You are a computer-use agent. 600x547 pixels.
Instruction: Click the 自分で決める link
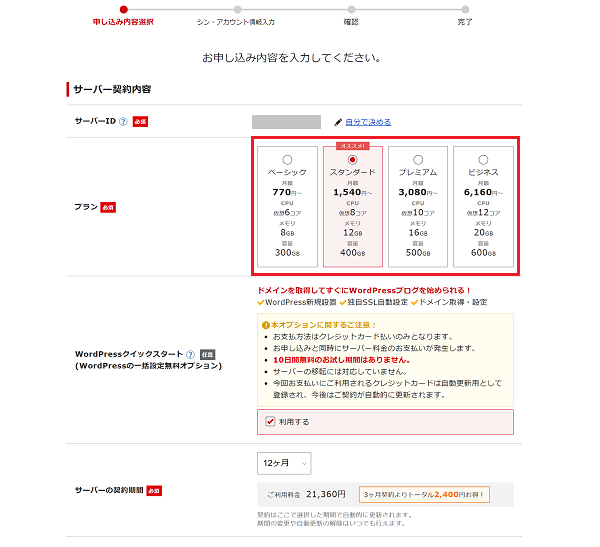[368, 122]
